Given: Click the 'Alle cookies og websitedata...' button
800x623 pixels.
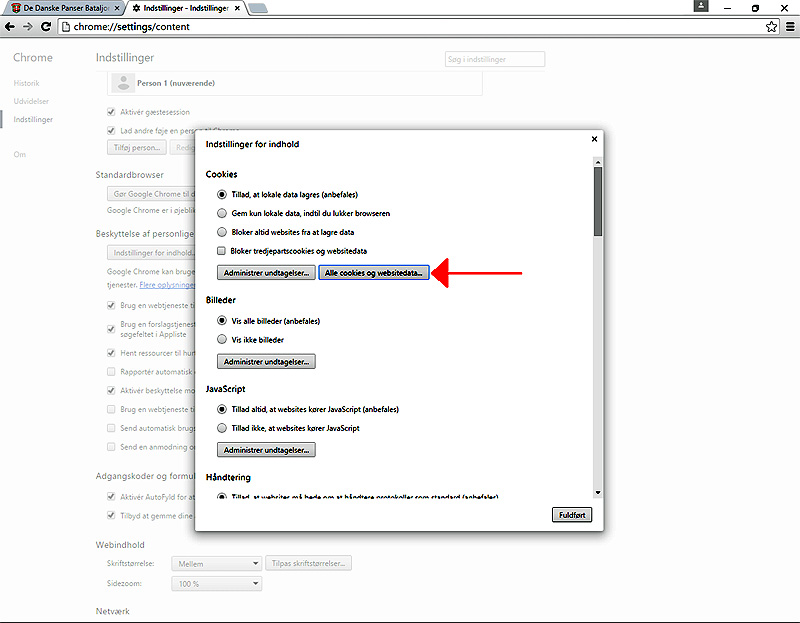Looking at the screenshot, I should tap(374, 272).
